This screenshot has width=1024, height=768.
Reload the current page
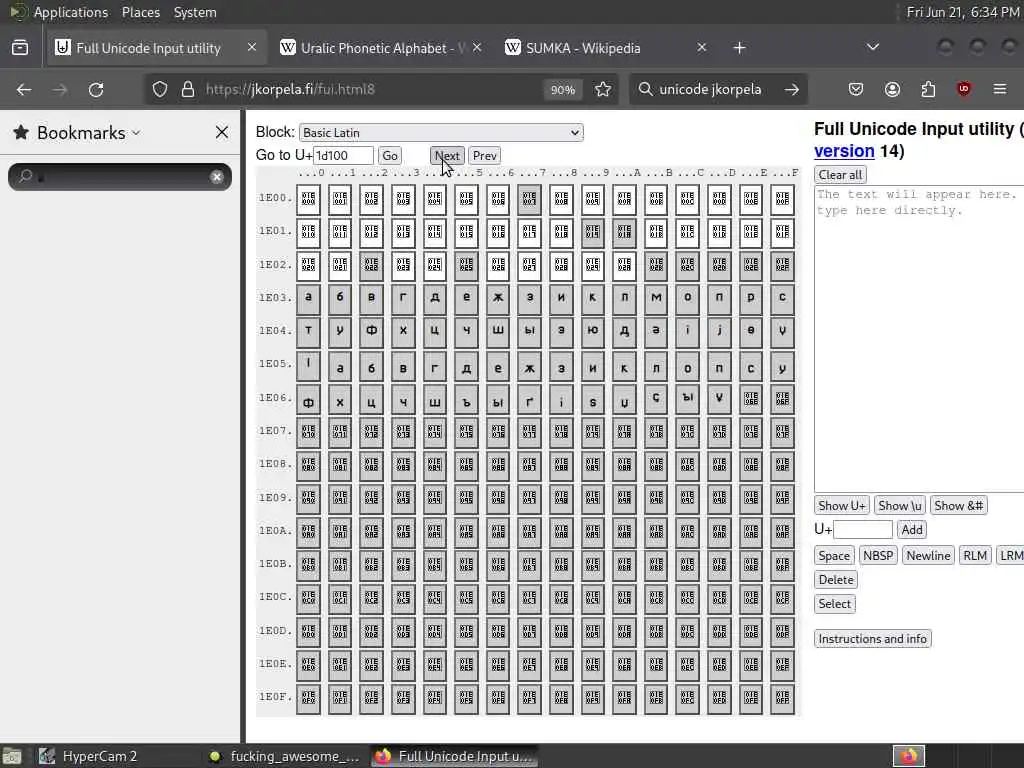click(x=96, y=89)
